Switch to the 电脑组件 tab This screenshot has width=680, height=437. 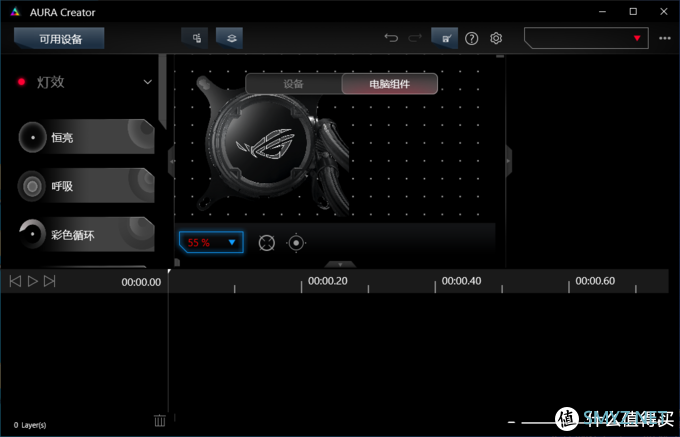click(x=389, y=84)
